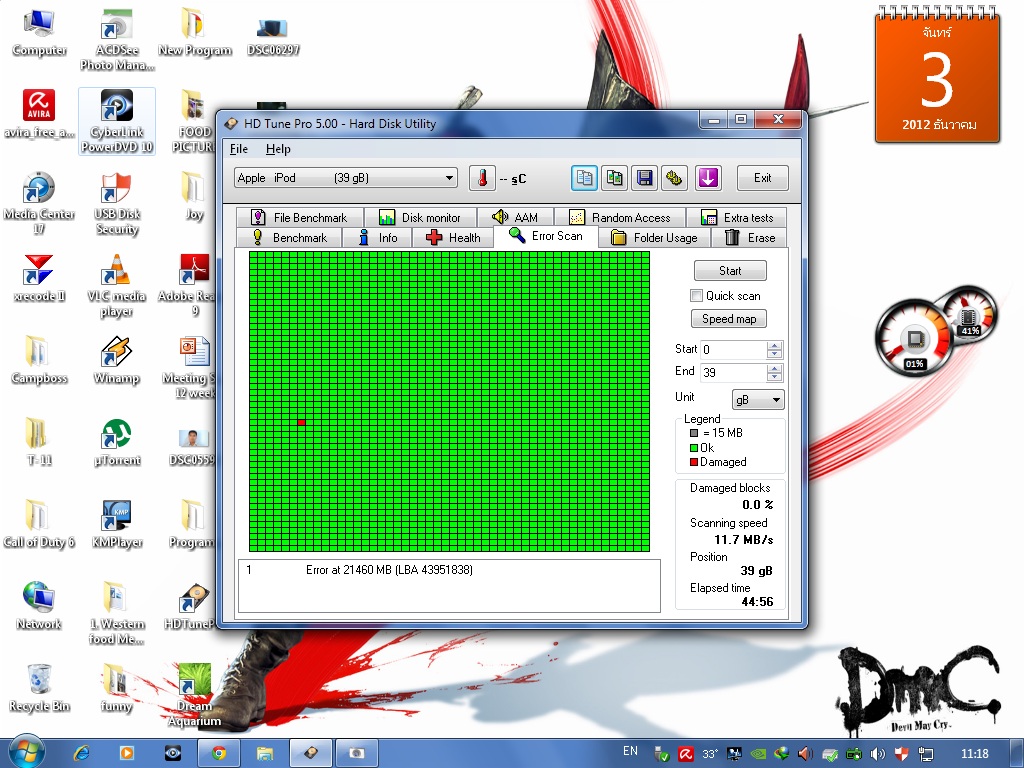Open the options wrench icon

(675, 178)
